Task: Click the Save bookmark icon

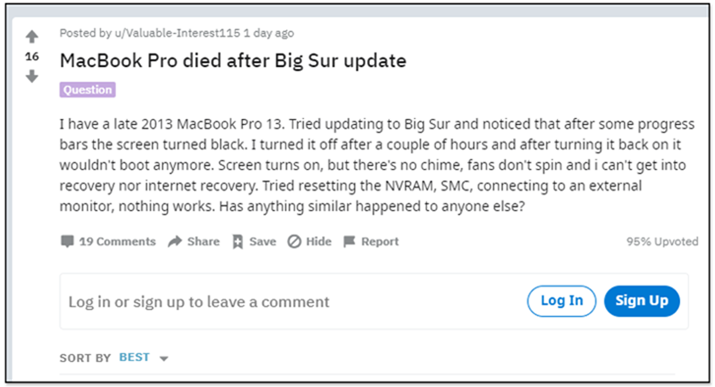Action: point(238,242)
